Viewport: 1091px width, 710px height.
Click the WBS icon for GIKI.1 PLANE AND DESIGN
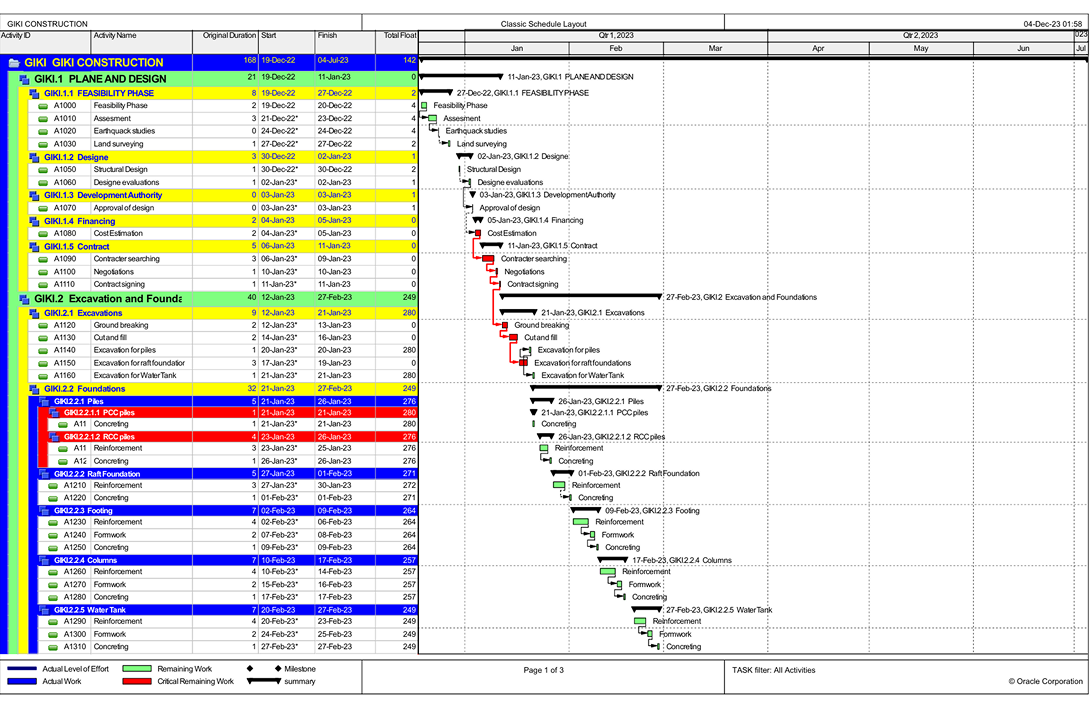(x=25, y=78)
